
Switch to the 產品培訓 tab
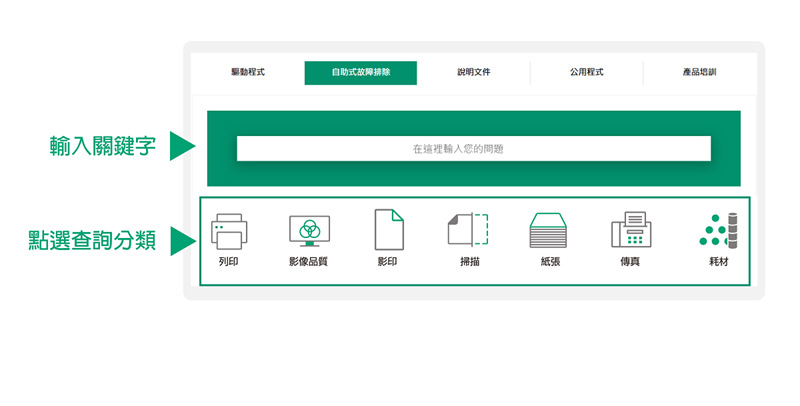click(x=700, y=73)
